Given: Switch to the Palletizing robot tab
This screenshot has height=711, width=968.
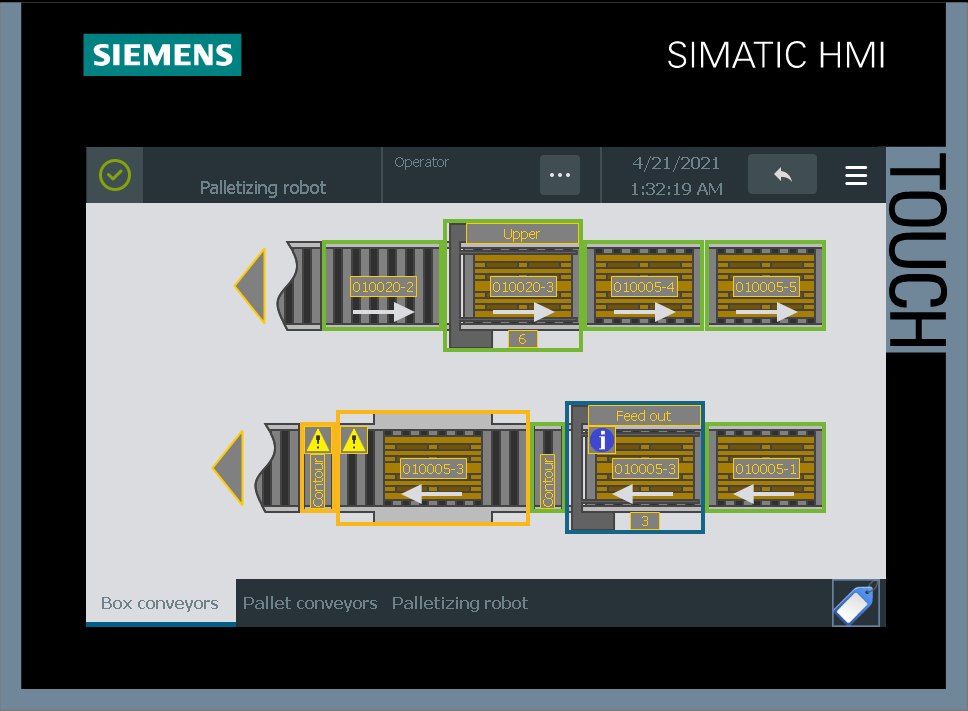Looking at the screenshot, I should tap(460, 603).
